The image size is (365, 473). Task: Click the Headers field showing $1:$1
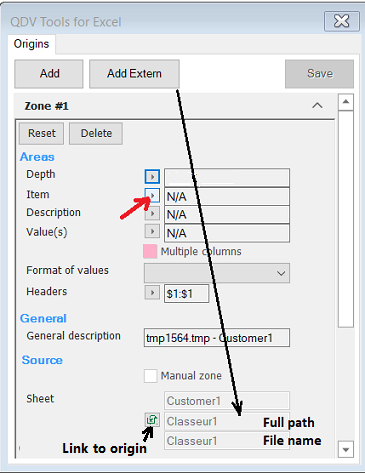tap(186, 293)
